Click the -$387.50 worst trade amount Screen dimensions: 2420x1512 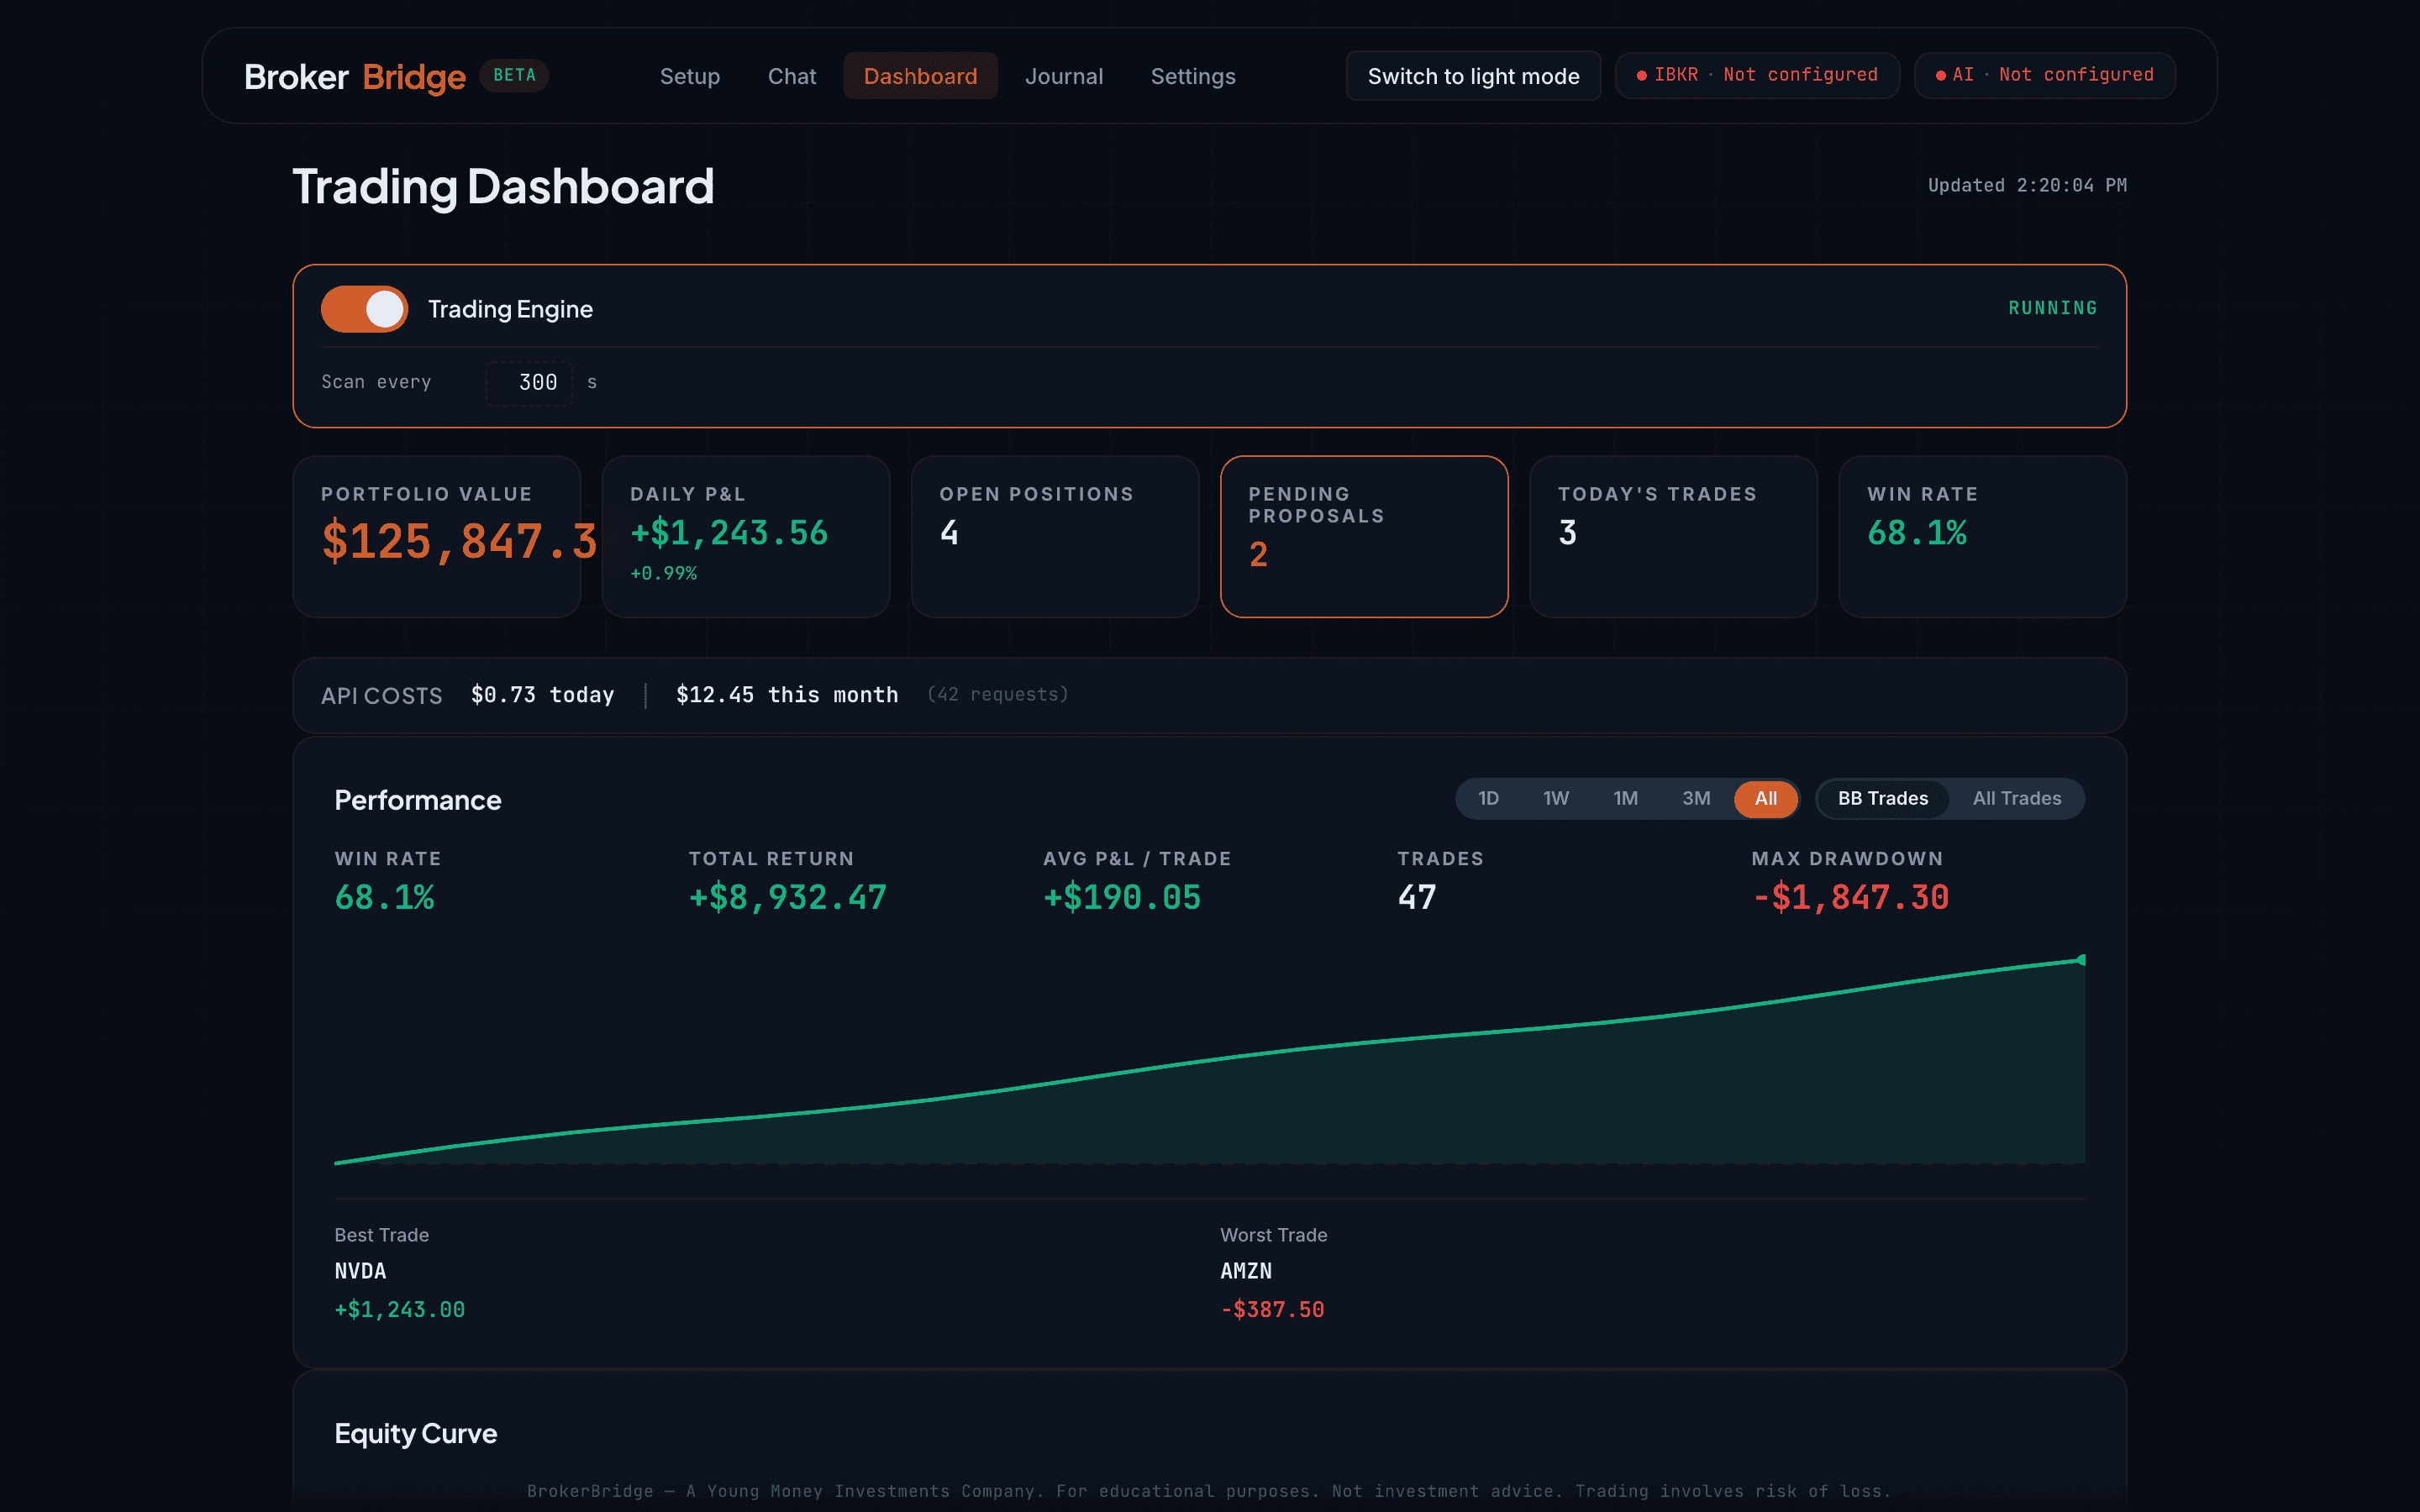pos(1272,1310)
